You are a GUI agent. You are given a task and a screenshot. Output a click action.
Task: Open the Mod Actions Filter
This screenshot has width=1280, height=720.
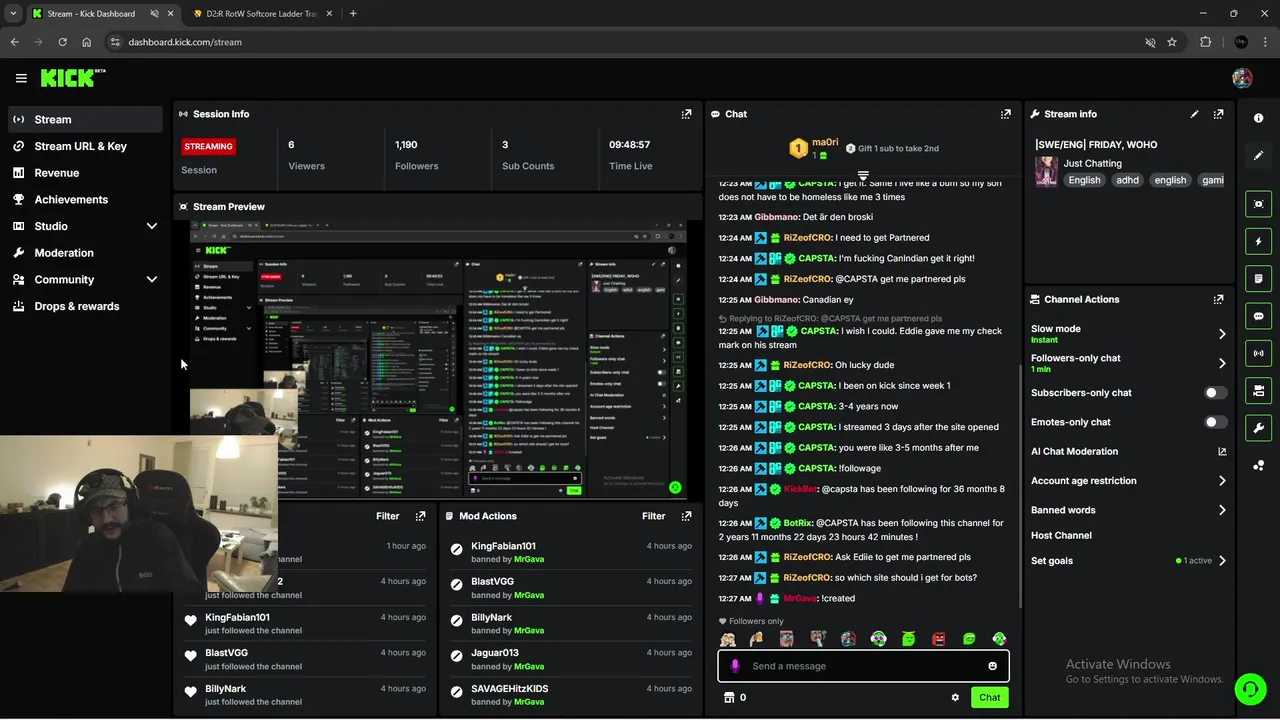coord(653,516)
